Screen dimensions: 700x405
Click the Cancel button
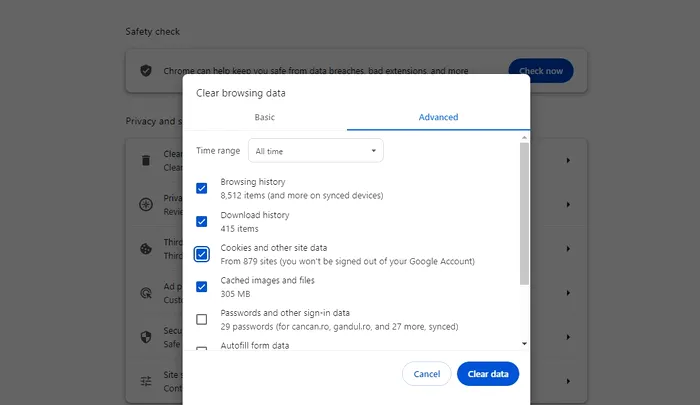427,374
